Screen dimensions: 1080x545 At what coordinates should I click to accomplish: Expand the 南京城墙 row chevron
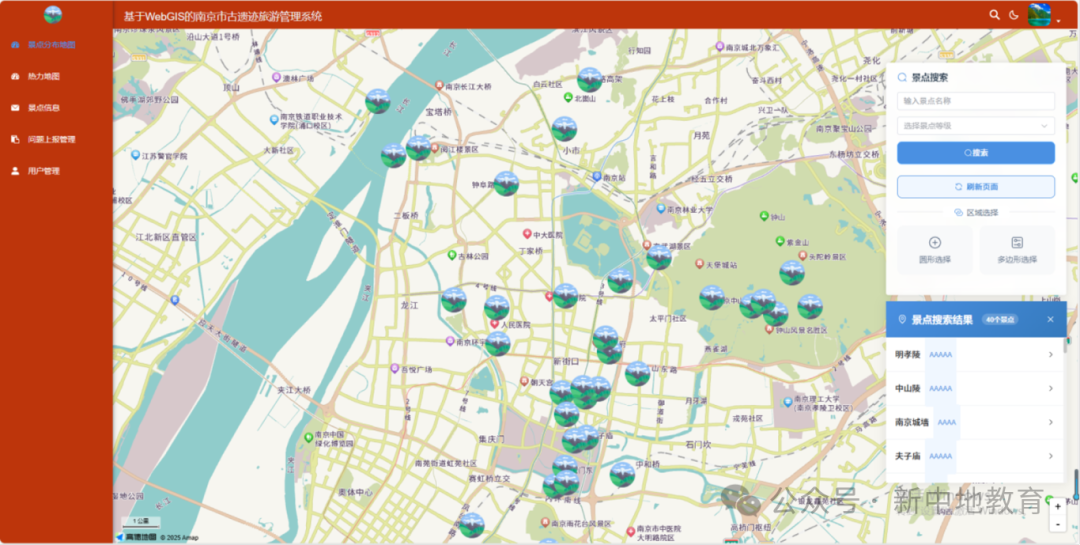[1050, 422]
